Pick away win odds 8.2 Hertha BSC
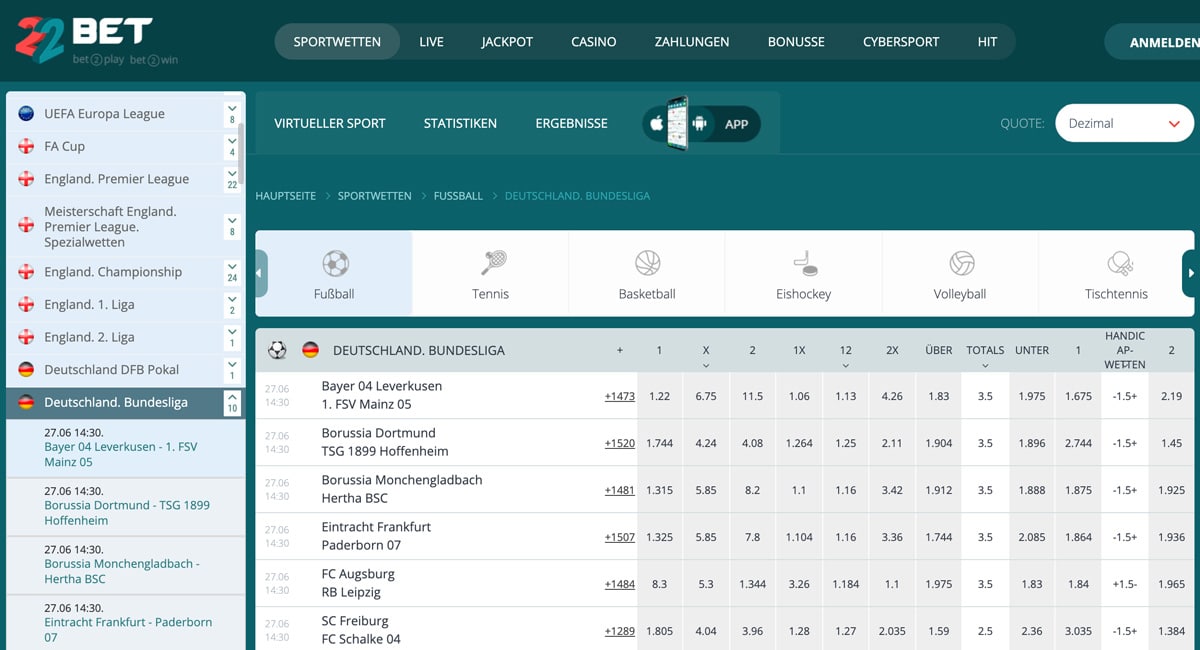The width and height of the screenshot is (1200, 650). point(752,490)
